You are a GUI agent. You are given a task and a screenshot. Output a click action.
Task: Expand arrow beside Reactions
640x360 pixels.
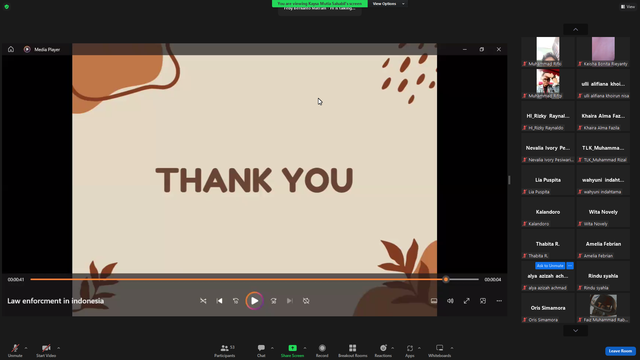393,348
